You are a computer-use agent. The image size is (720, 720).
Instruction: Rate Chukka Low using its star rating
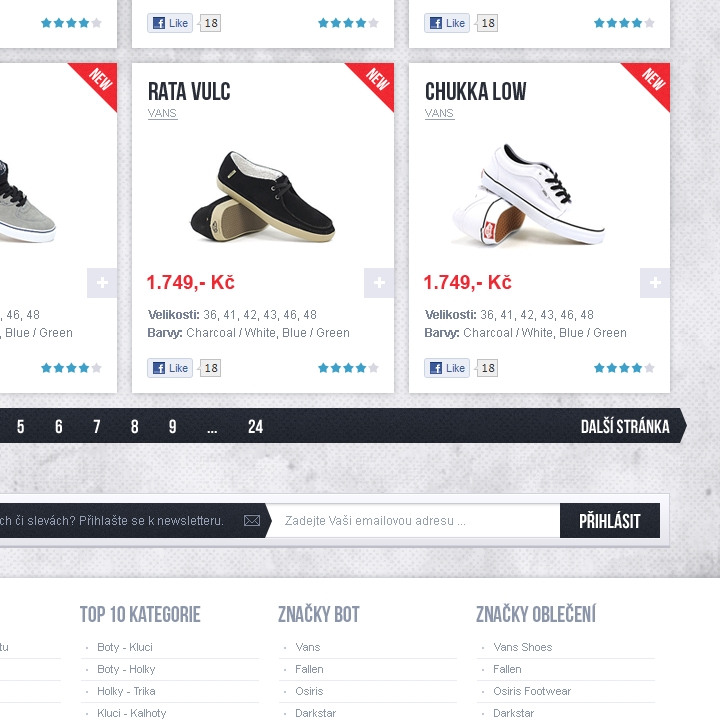(624, 368)
